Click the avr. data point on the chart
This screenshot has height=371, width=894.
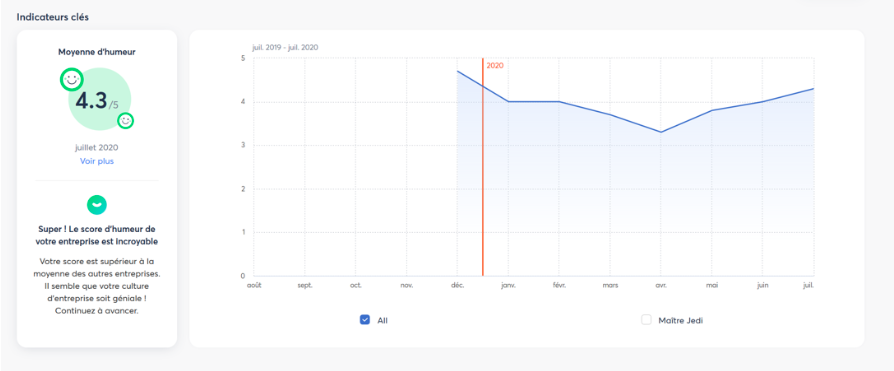(661, 132)
